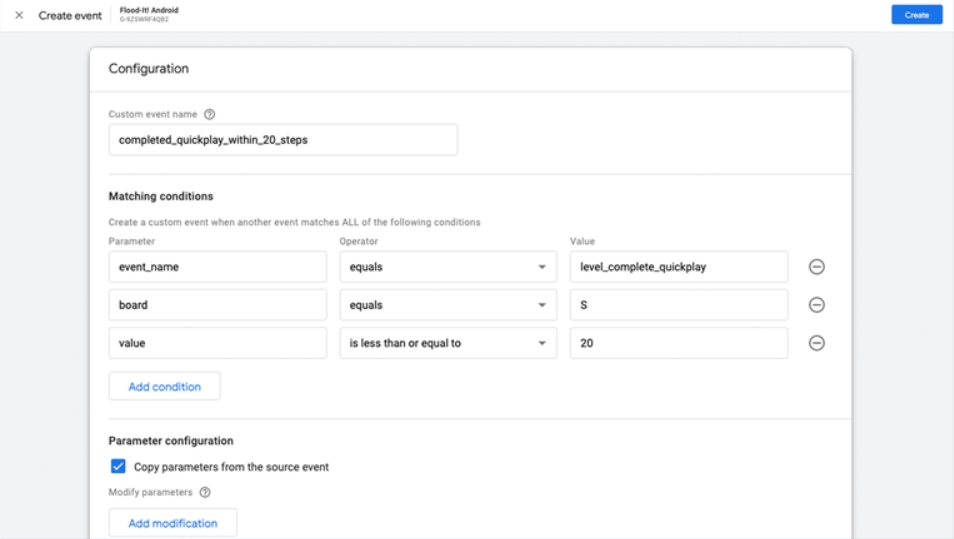Expand operator dropdown for board row
This screenshot has height=539, width=954.
447,305
